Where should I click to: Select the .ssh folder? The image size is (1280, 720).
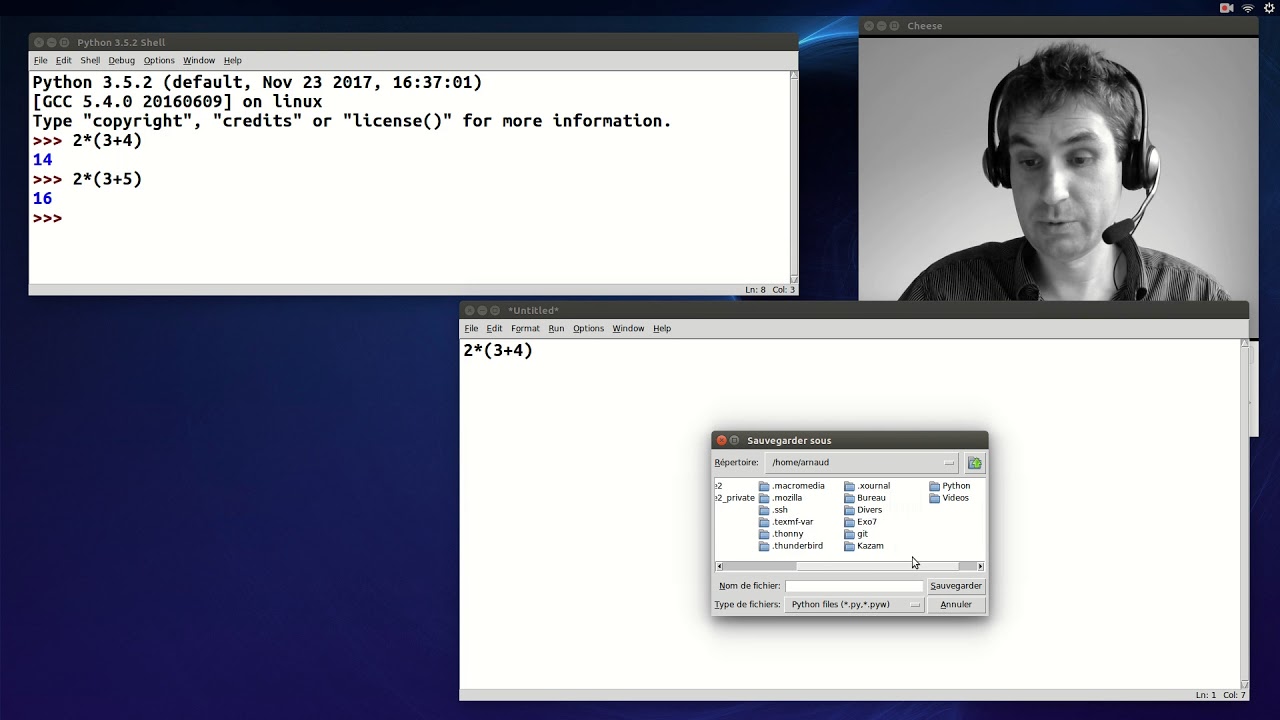774,510
